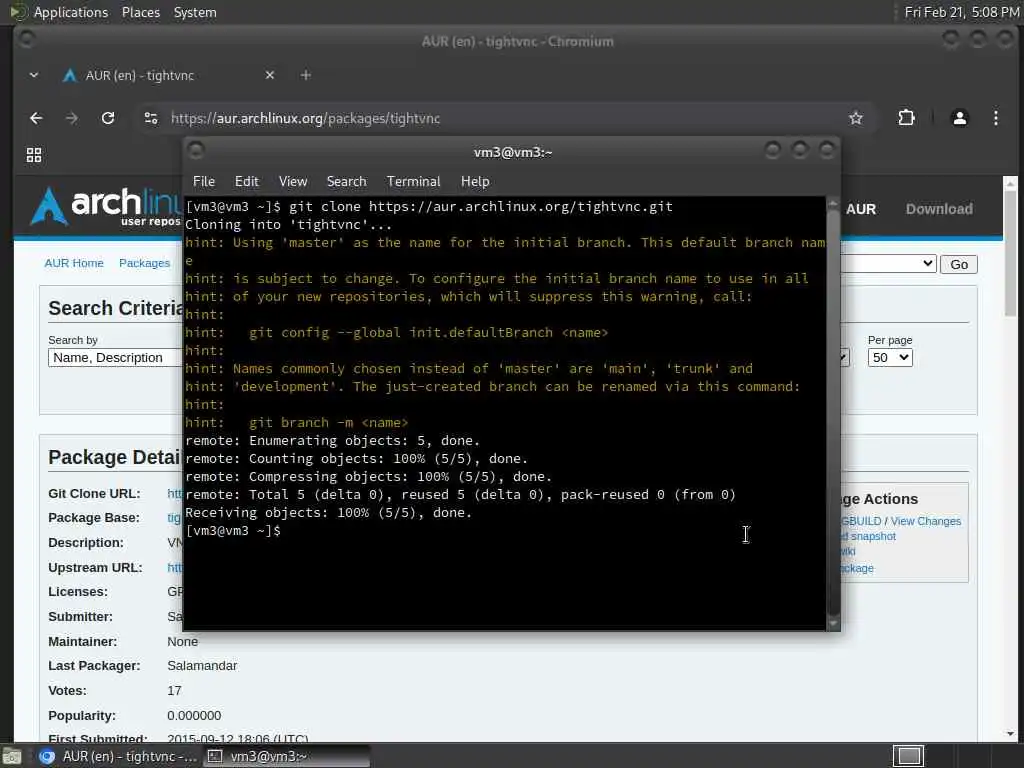Click the Applications menu logo icon
This screenshot has width=1024, height=768.
pyautogui.click(x=18, y=12)
